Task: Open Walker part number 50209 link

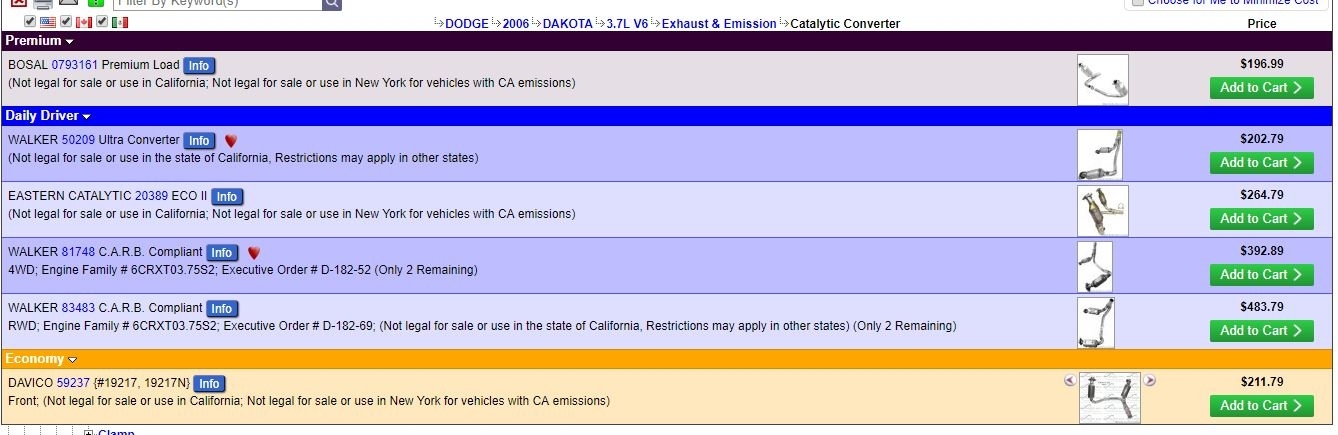Action: coord(78,140)
